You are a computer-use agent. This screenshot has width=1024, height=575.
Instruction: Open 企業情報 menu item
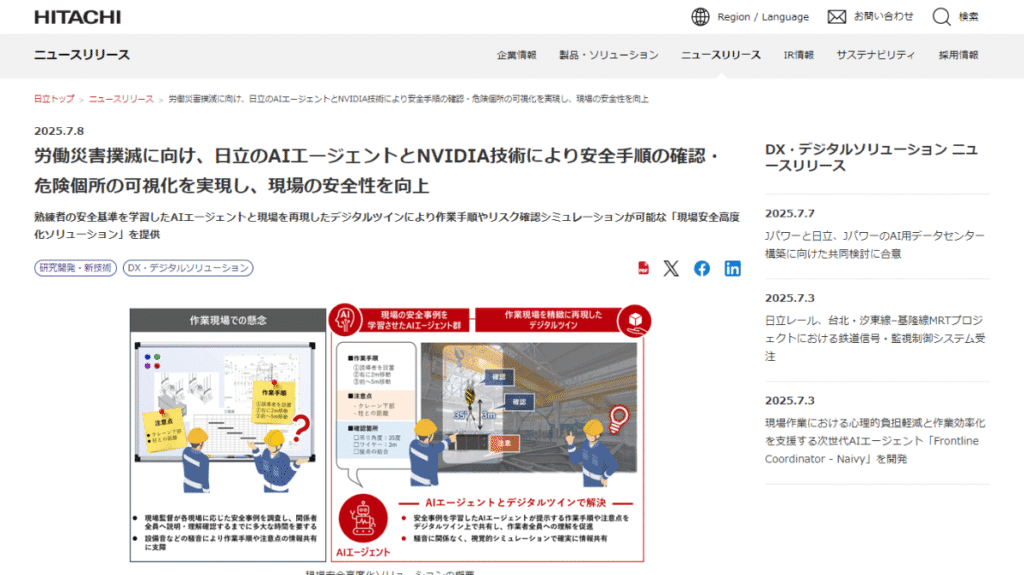(x=517, y=55)
